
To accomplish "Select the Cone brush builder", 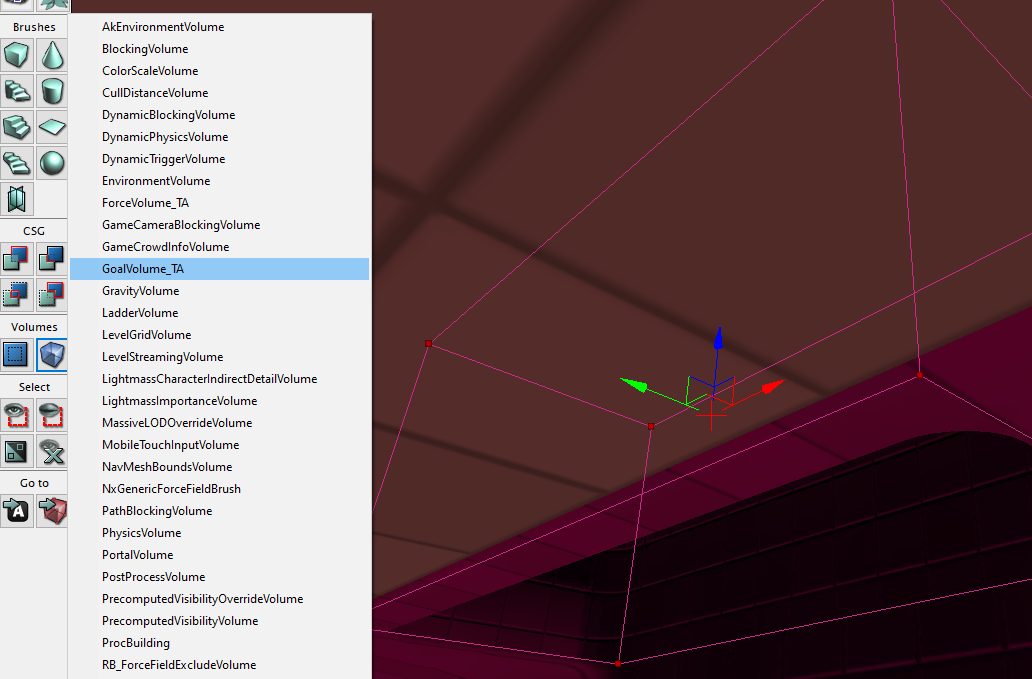I will pyautogui.click(x=52, y=56).
